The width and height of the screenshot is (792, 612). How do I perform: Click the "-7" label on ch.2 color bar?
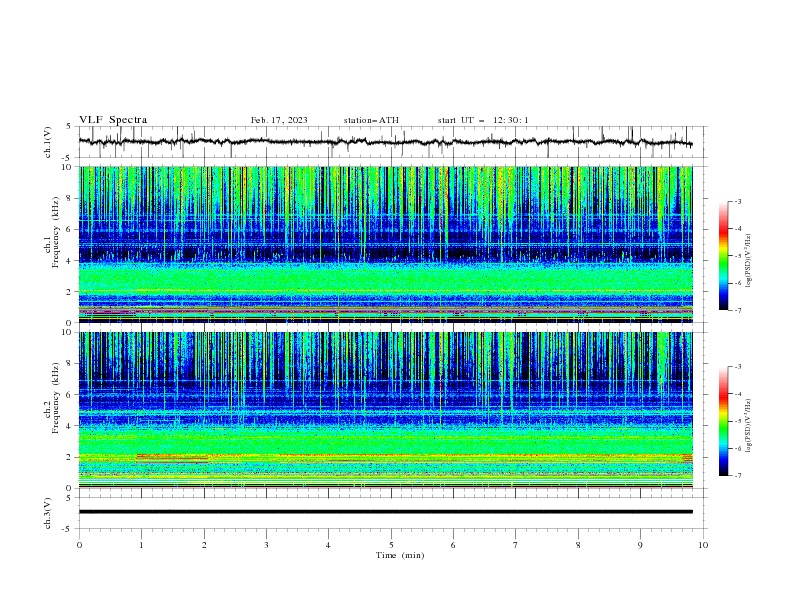tap(737, 476)
